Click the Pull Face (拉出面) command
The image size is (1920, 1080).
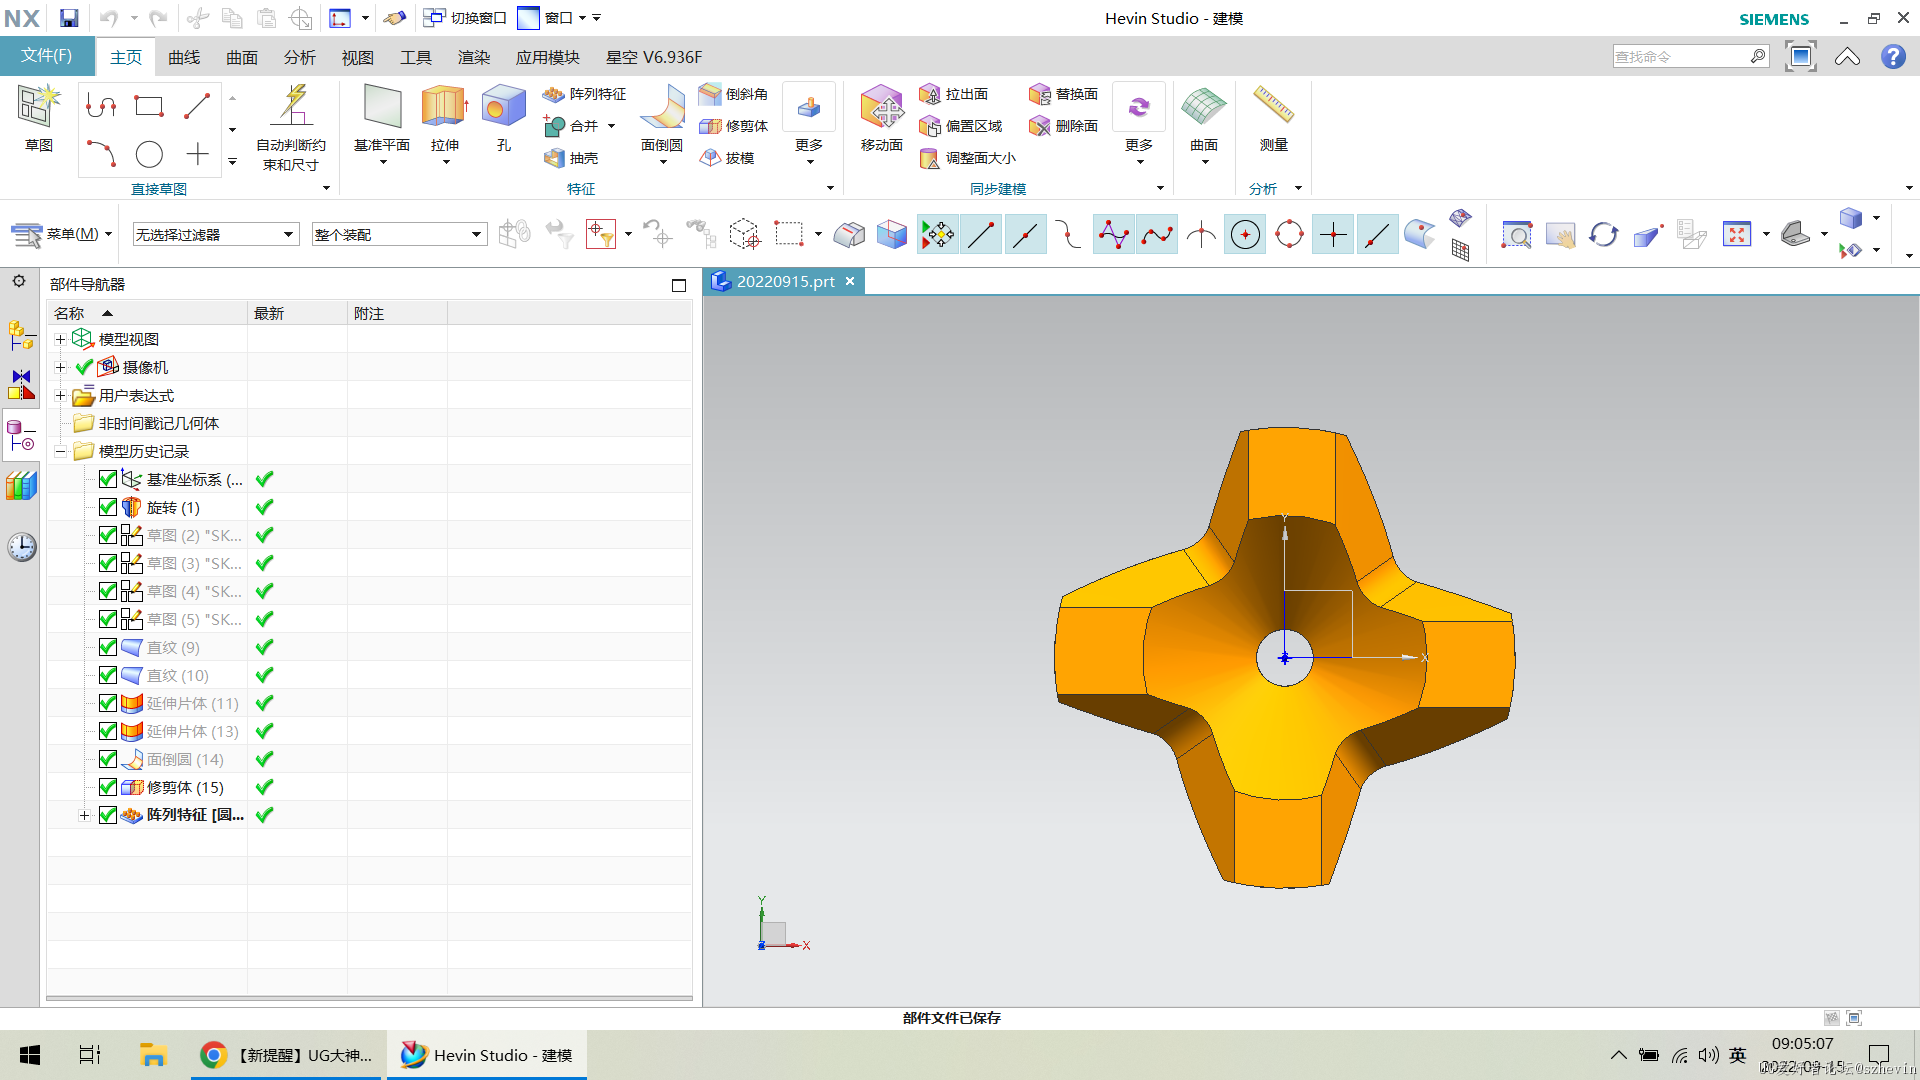coord(953,94)
